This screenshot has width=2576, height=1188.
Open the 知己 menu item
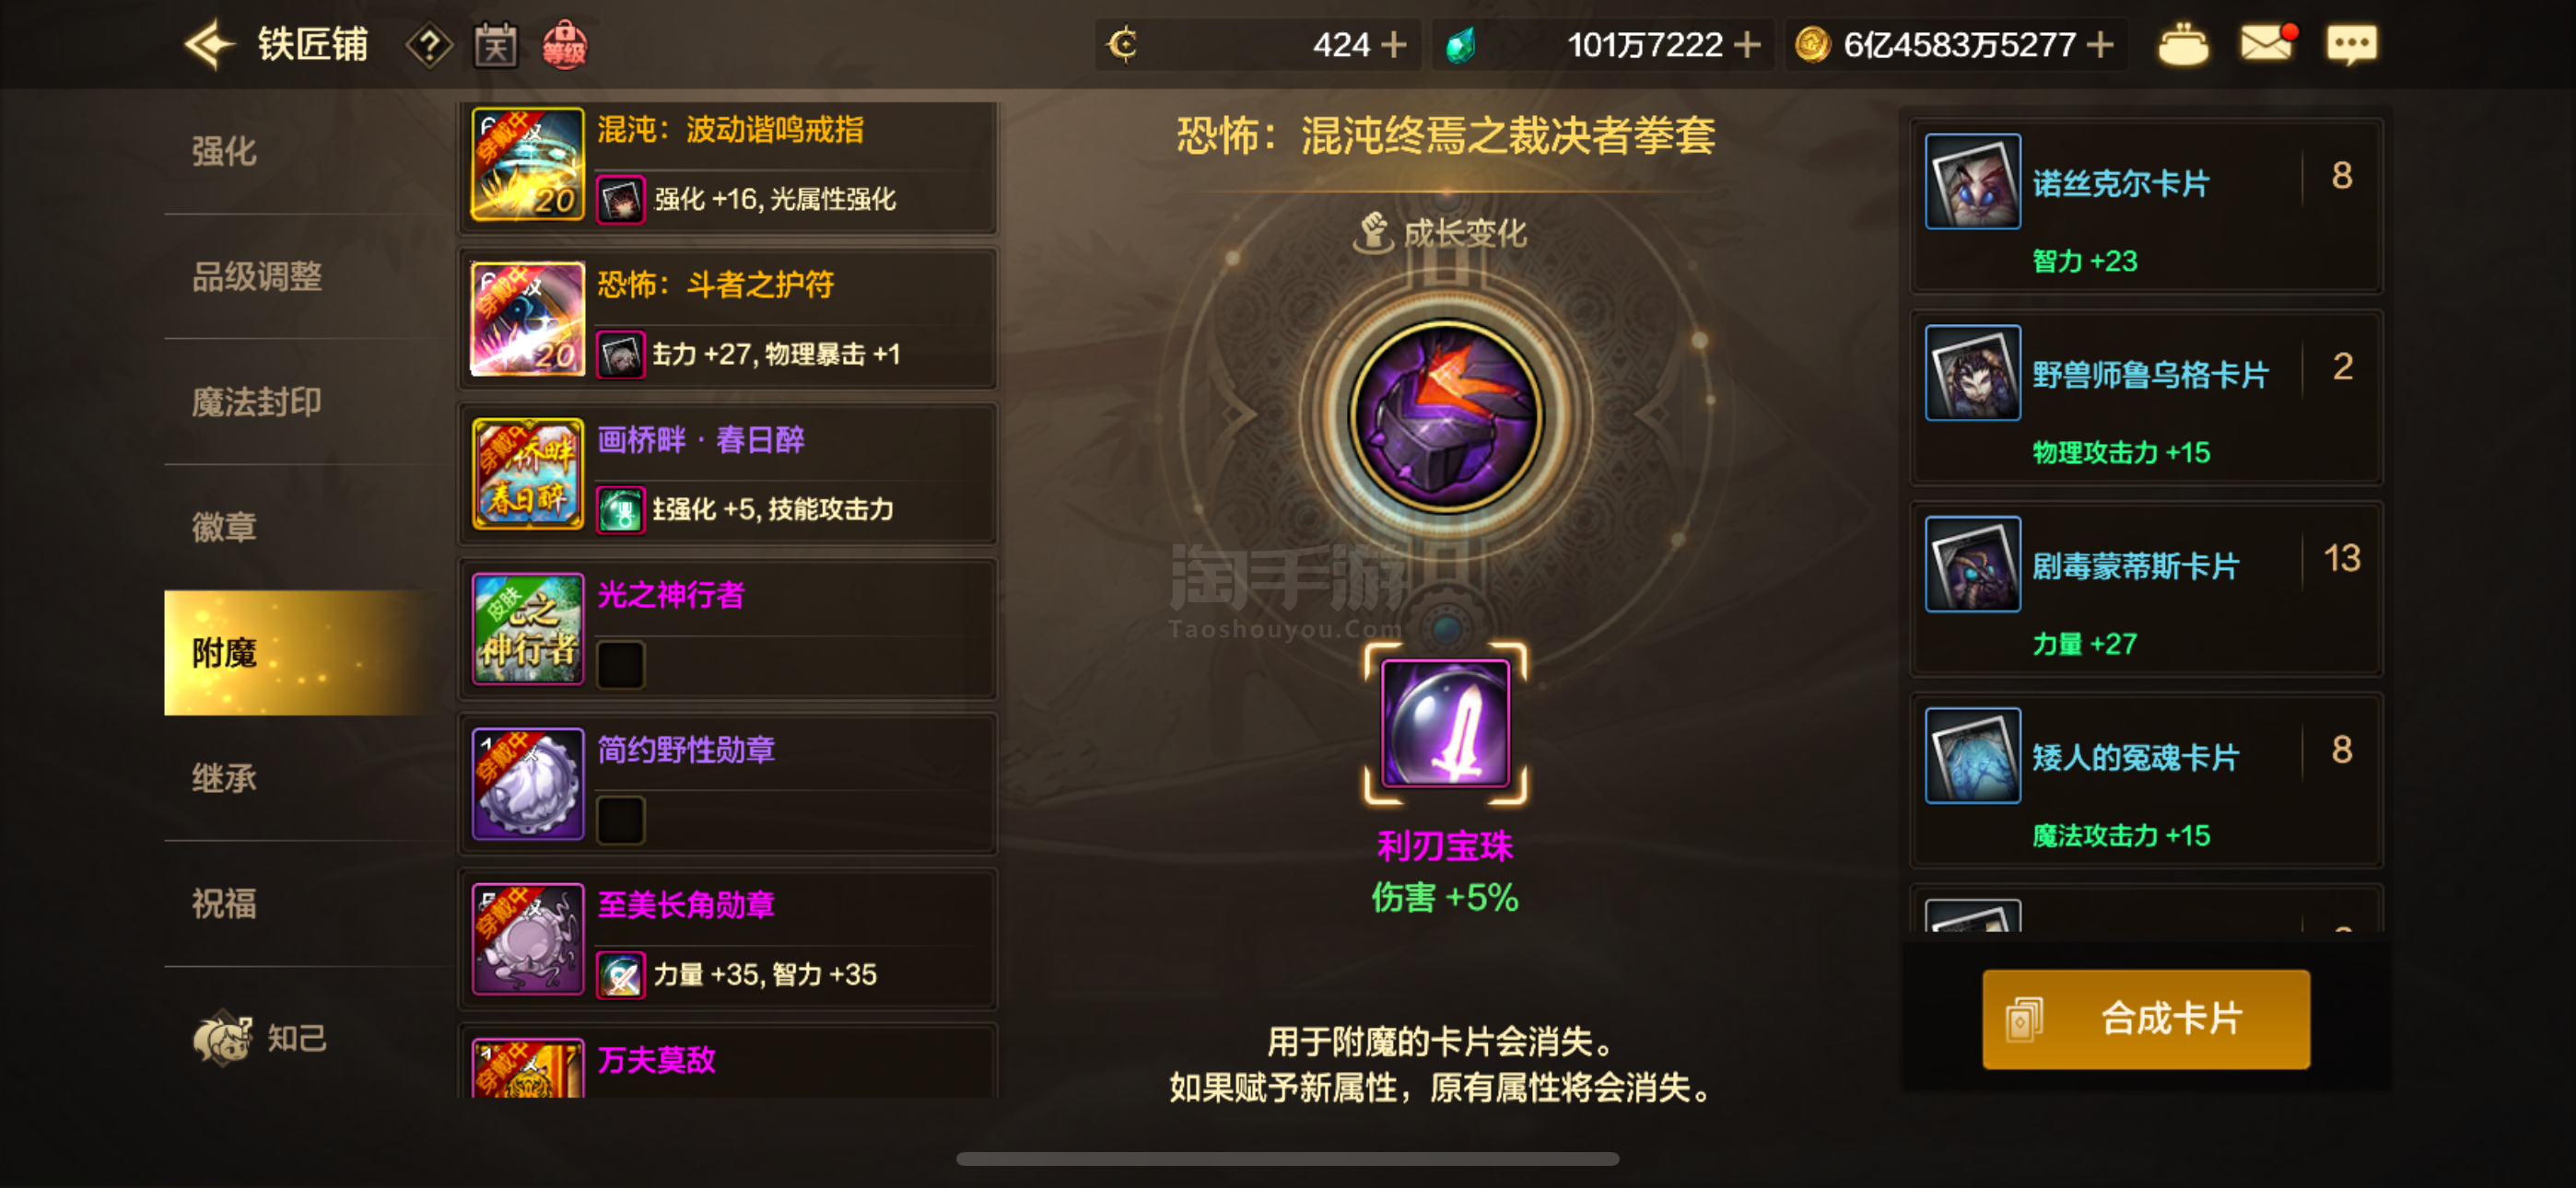tap(262, 1038)
